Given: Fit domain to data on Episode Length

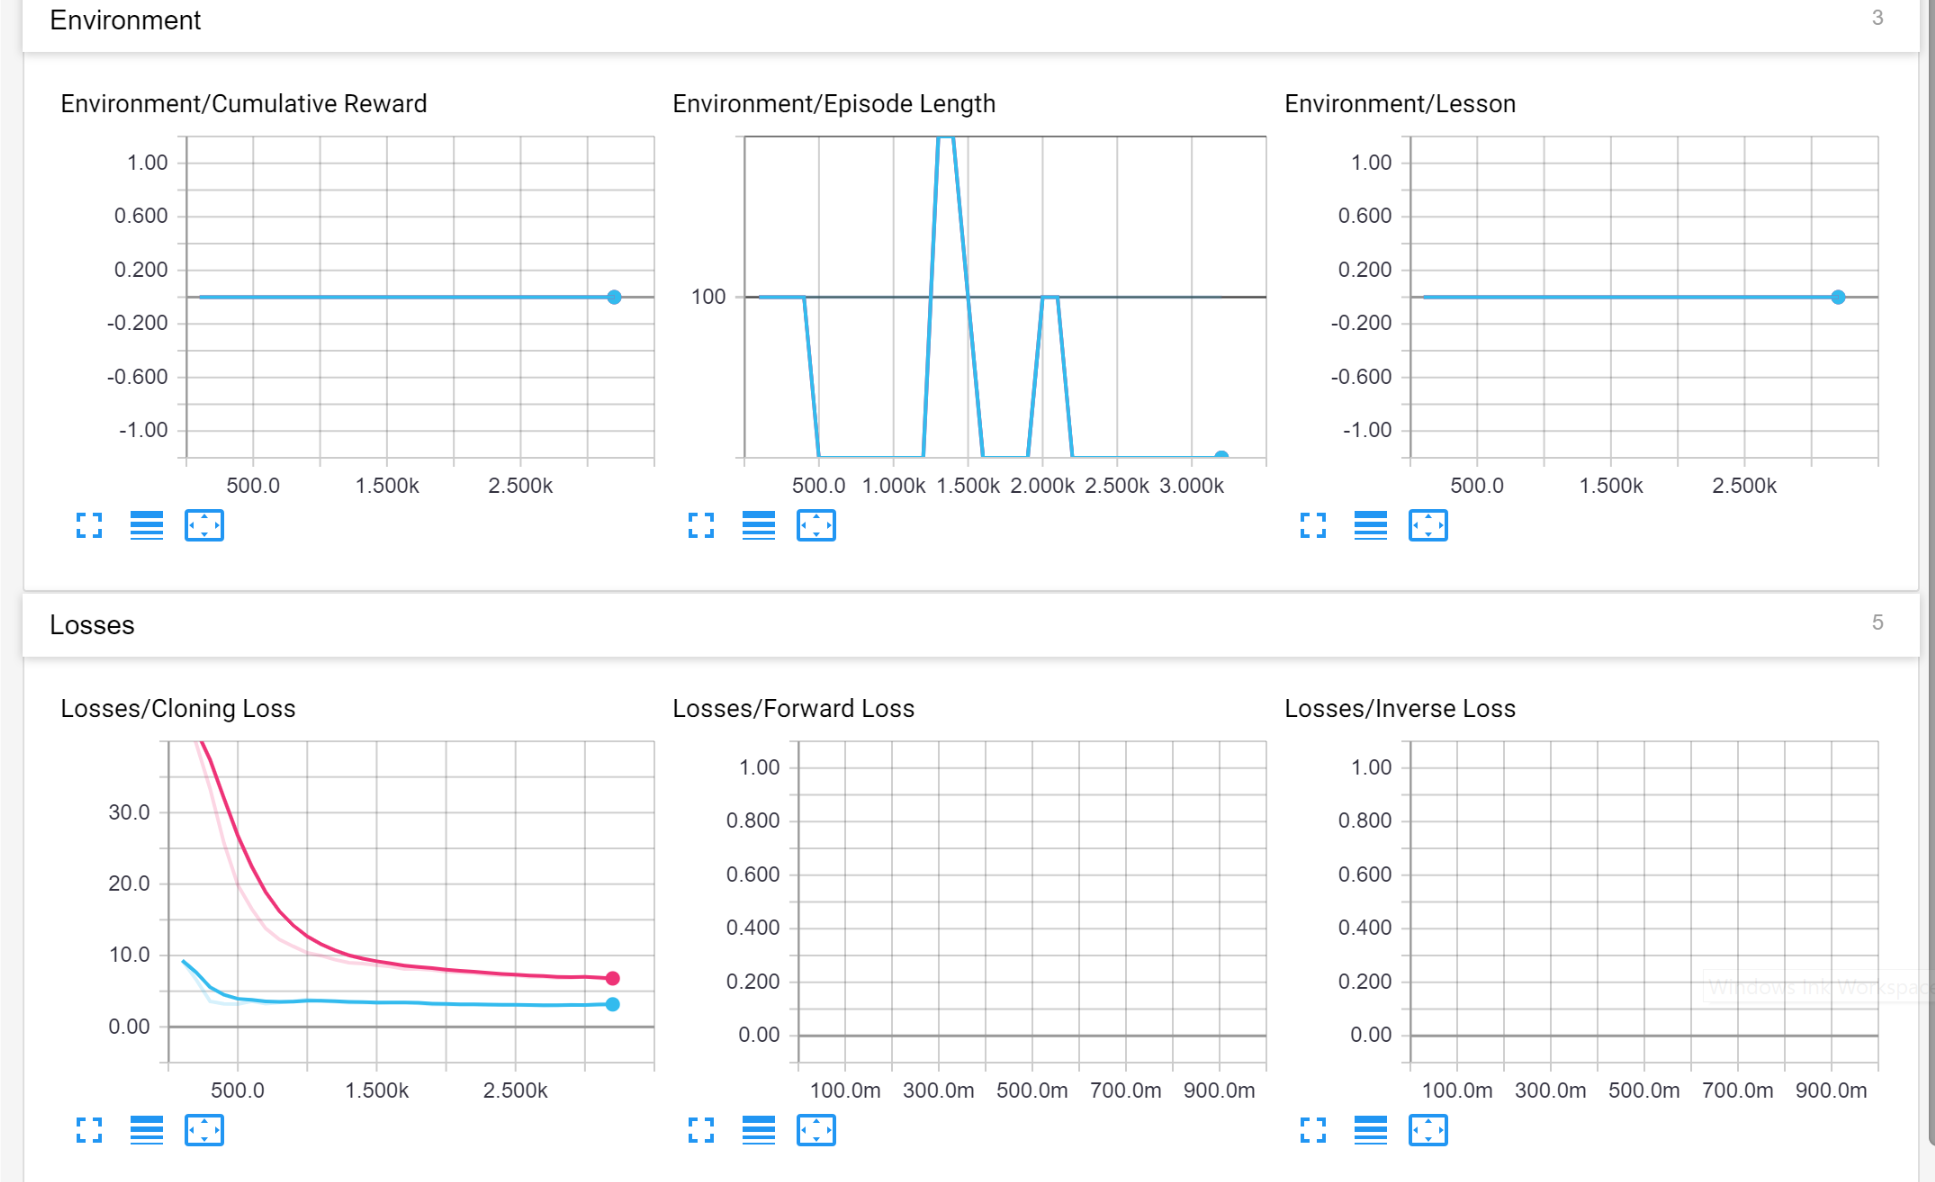Looking at the screenshot, I should (816, 525).
